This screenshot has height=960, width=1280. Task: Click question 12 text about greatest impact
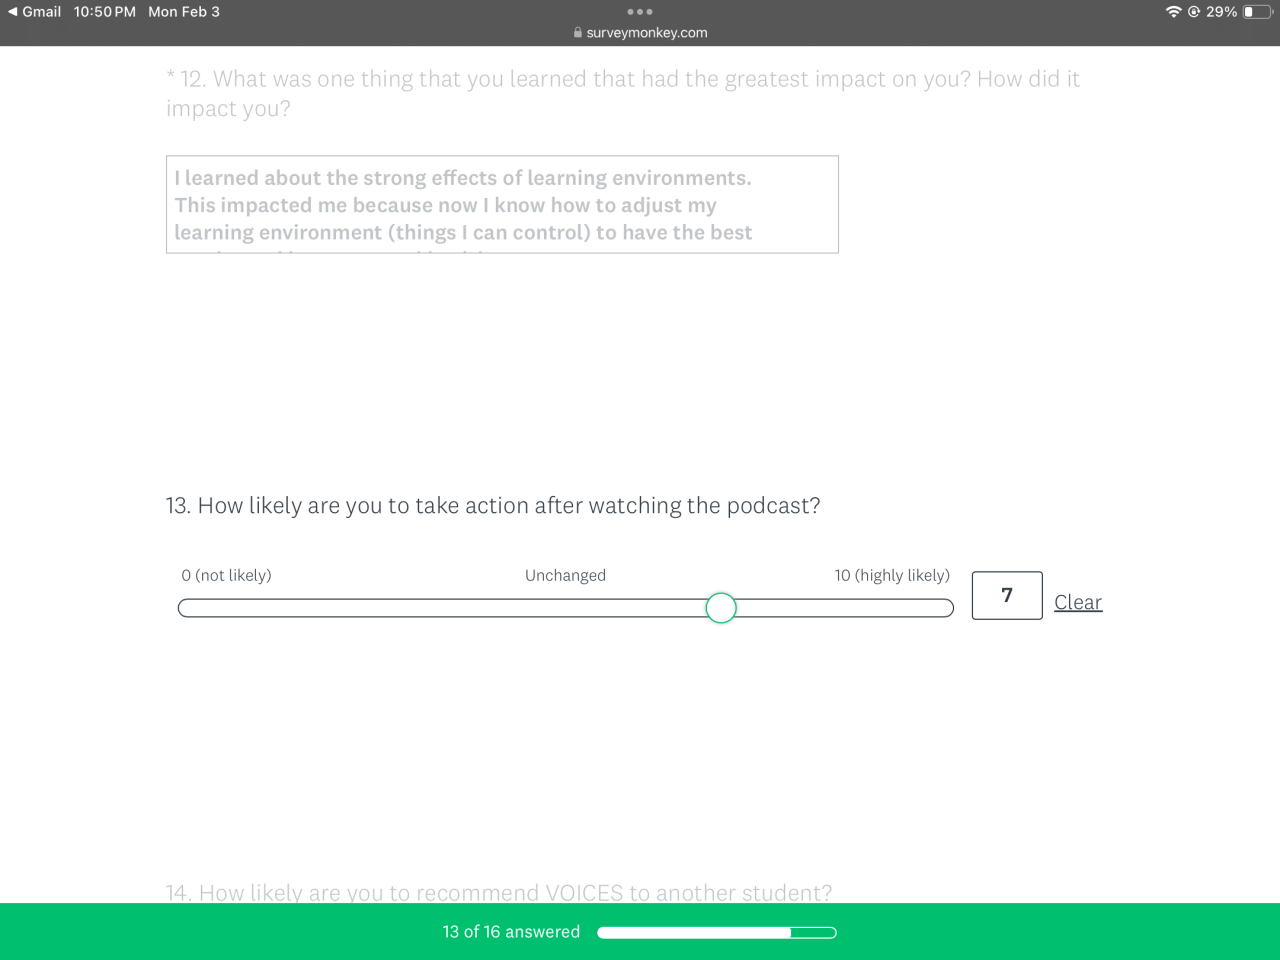click(623, 94)
